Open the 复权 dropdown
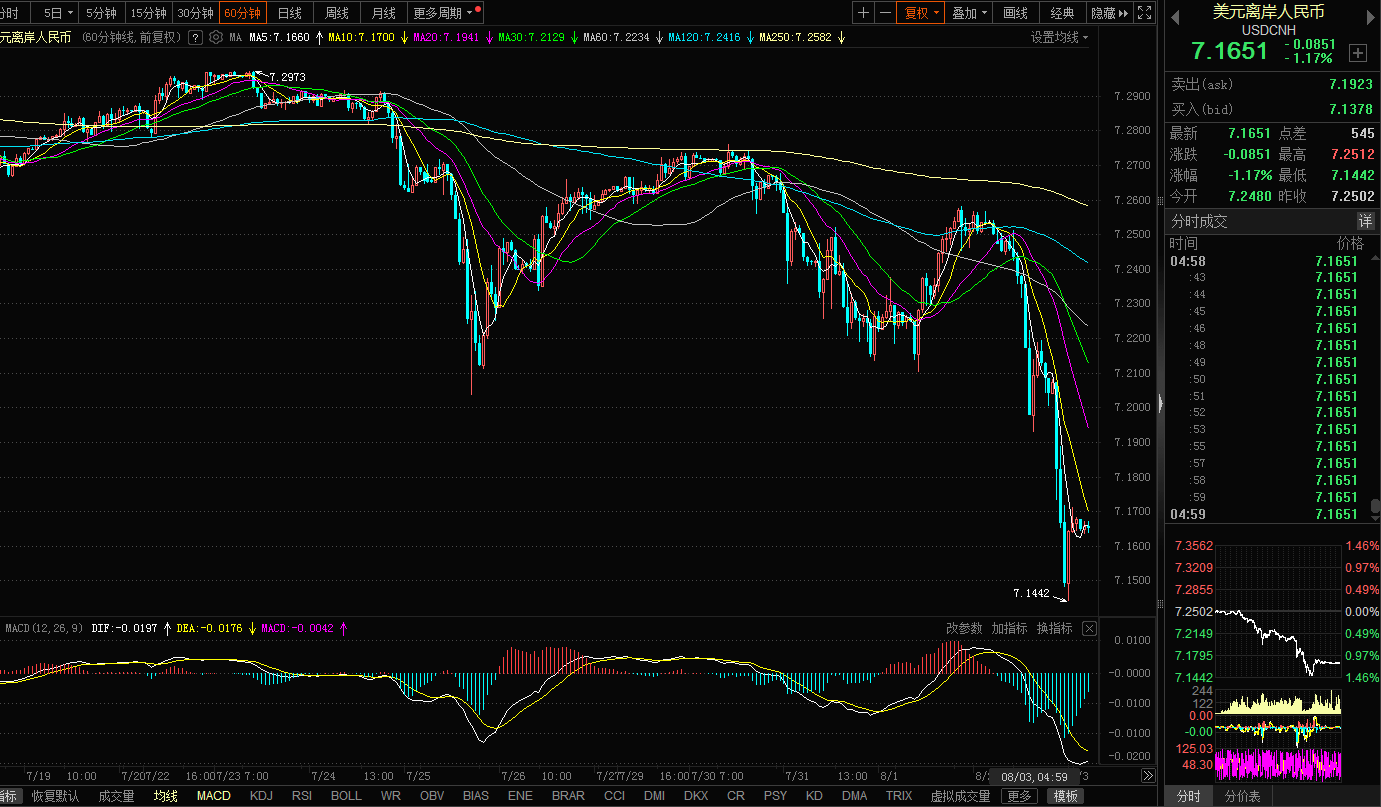This screenshot has width=1381, height=807. point(921,13)
